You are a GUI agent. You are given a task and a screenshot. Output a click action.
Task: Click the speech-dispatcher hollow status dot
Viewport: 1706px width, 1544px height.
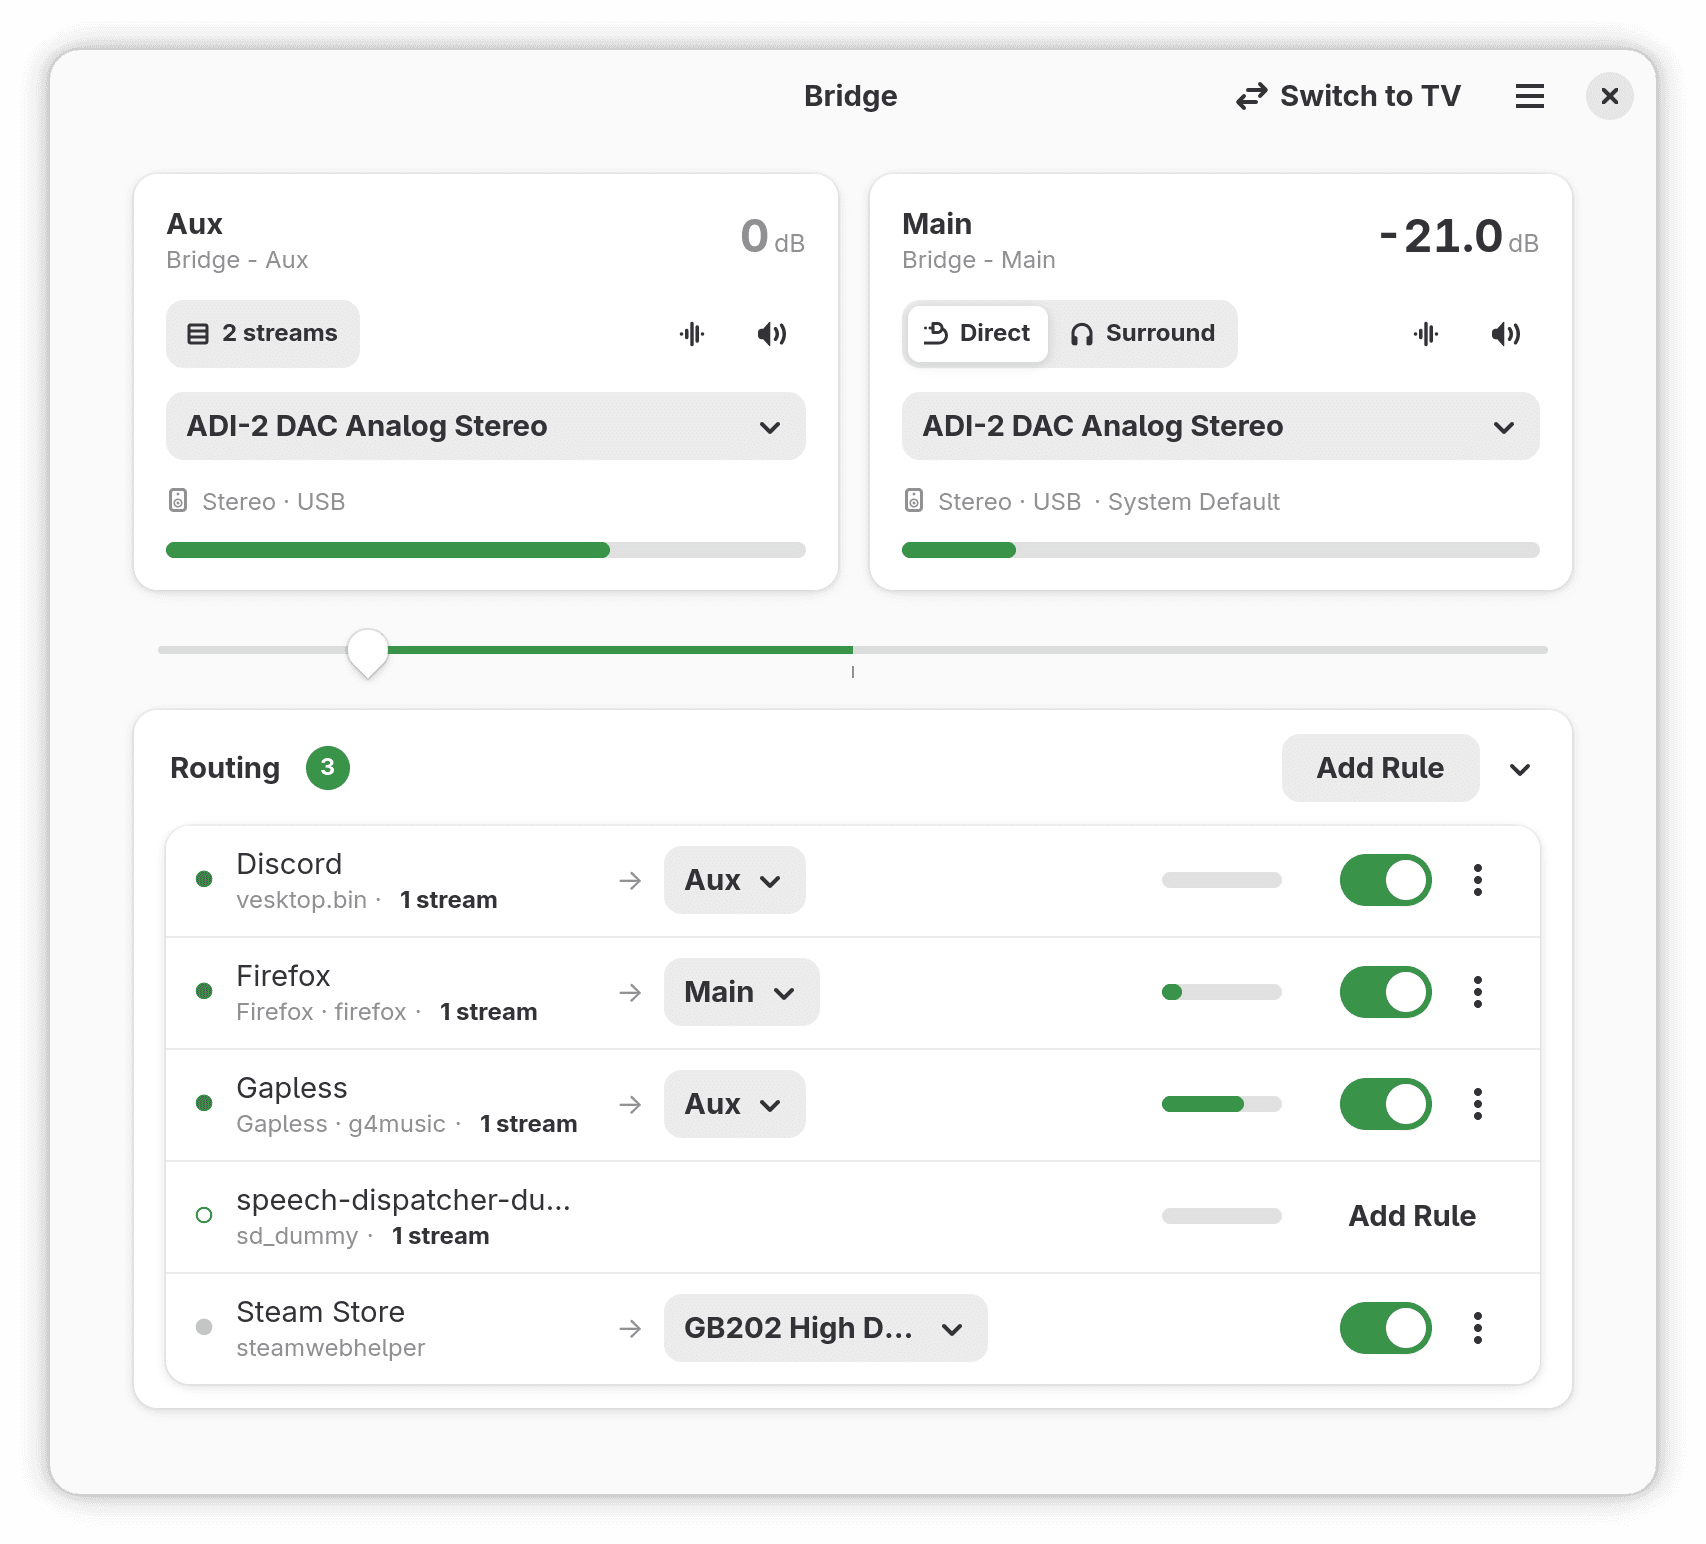[204, 1215]
